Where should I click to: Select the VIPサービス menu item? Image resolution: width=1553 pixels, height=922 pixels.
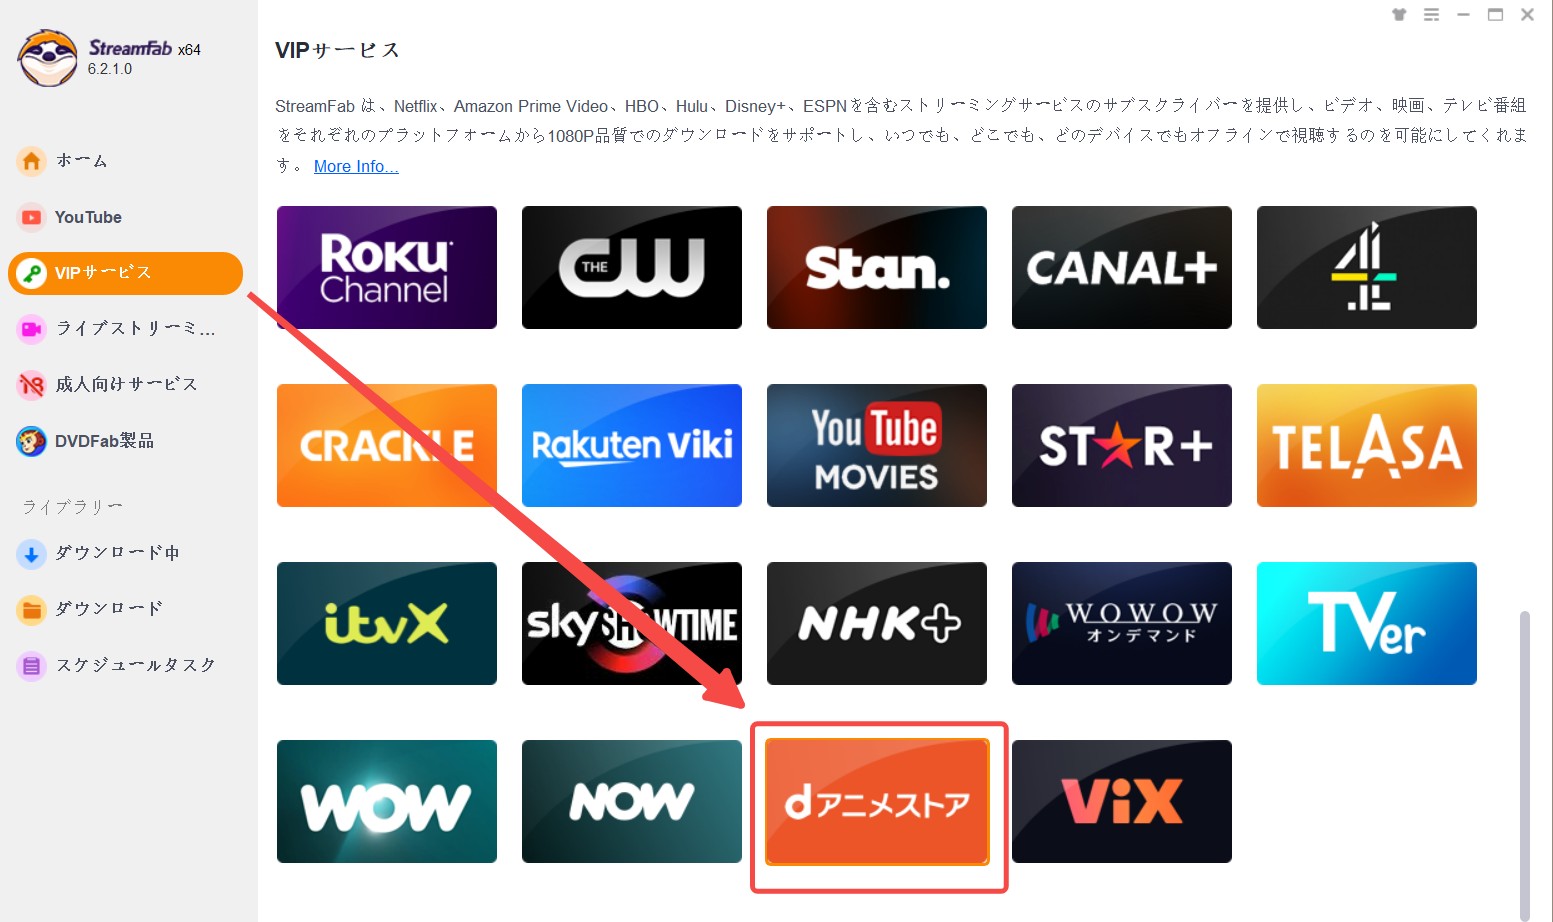pos(125,273)
